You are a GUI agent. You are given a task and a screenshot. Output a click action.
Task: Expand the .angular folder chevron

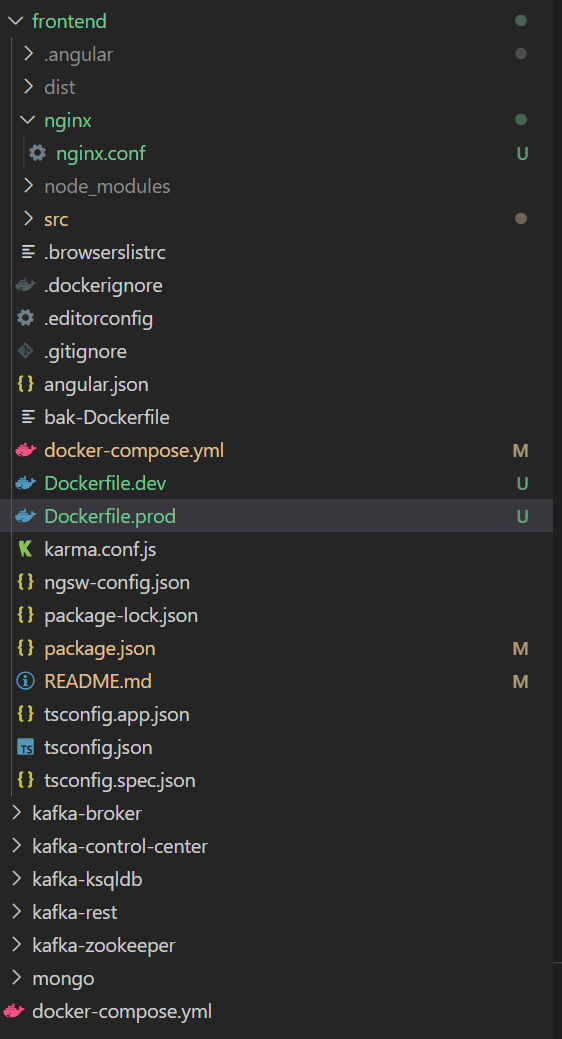tap(28, 54)
